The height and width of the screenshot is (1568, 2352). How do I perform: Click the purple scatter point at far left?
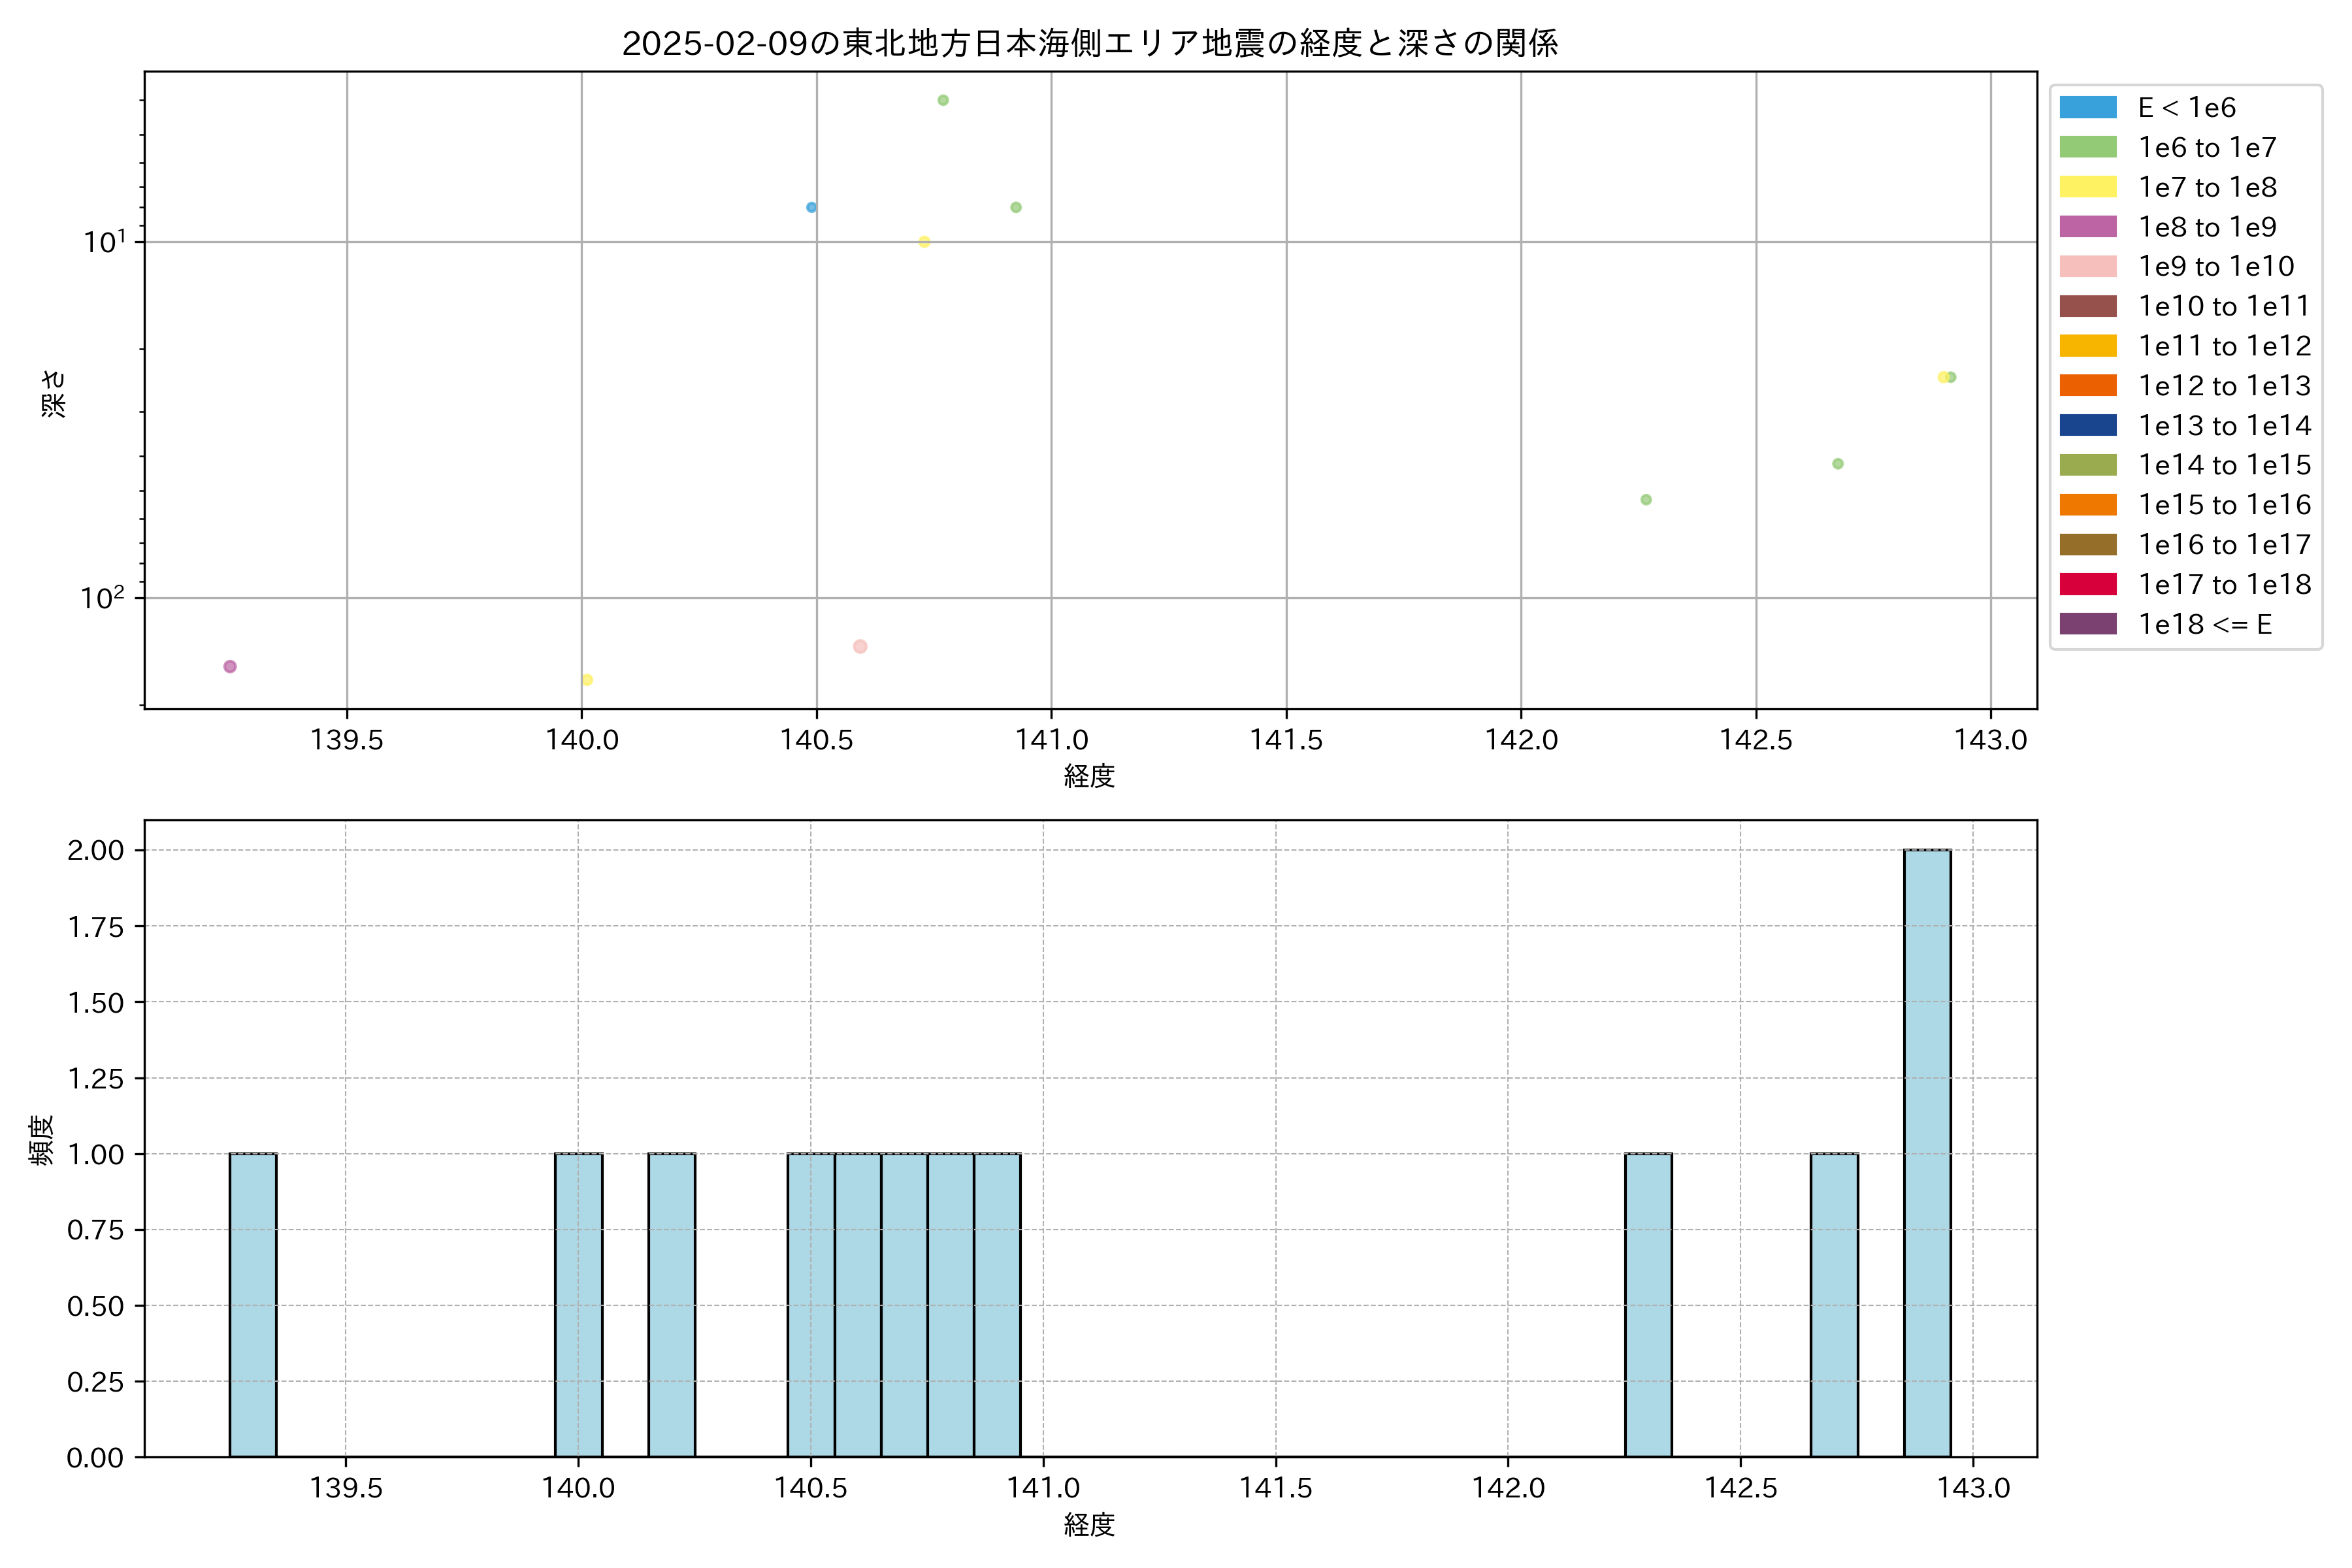click(230, 667)
